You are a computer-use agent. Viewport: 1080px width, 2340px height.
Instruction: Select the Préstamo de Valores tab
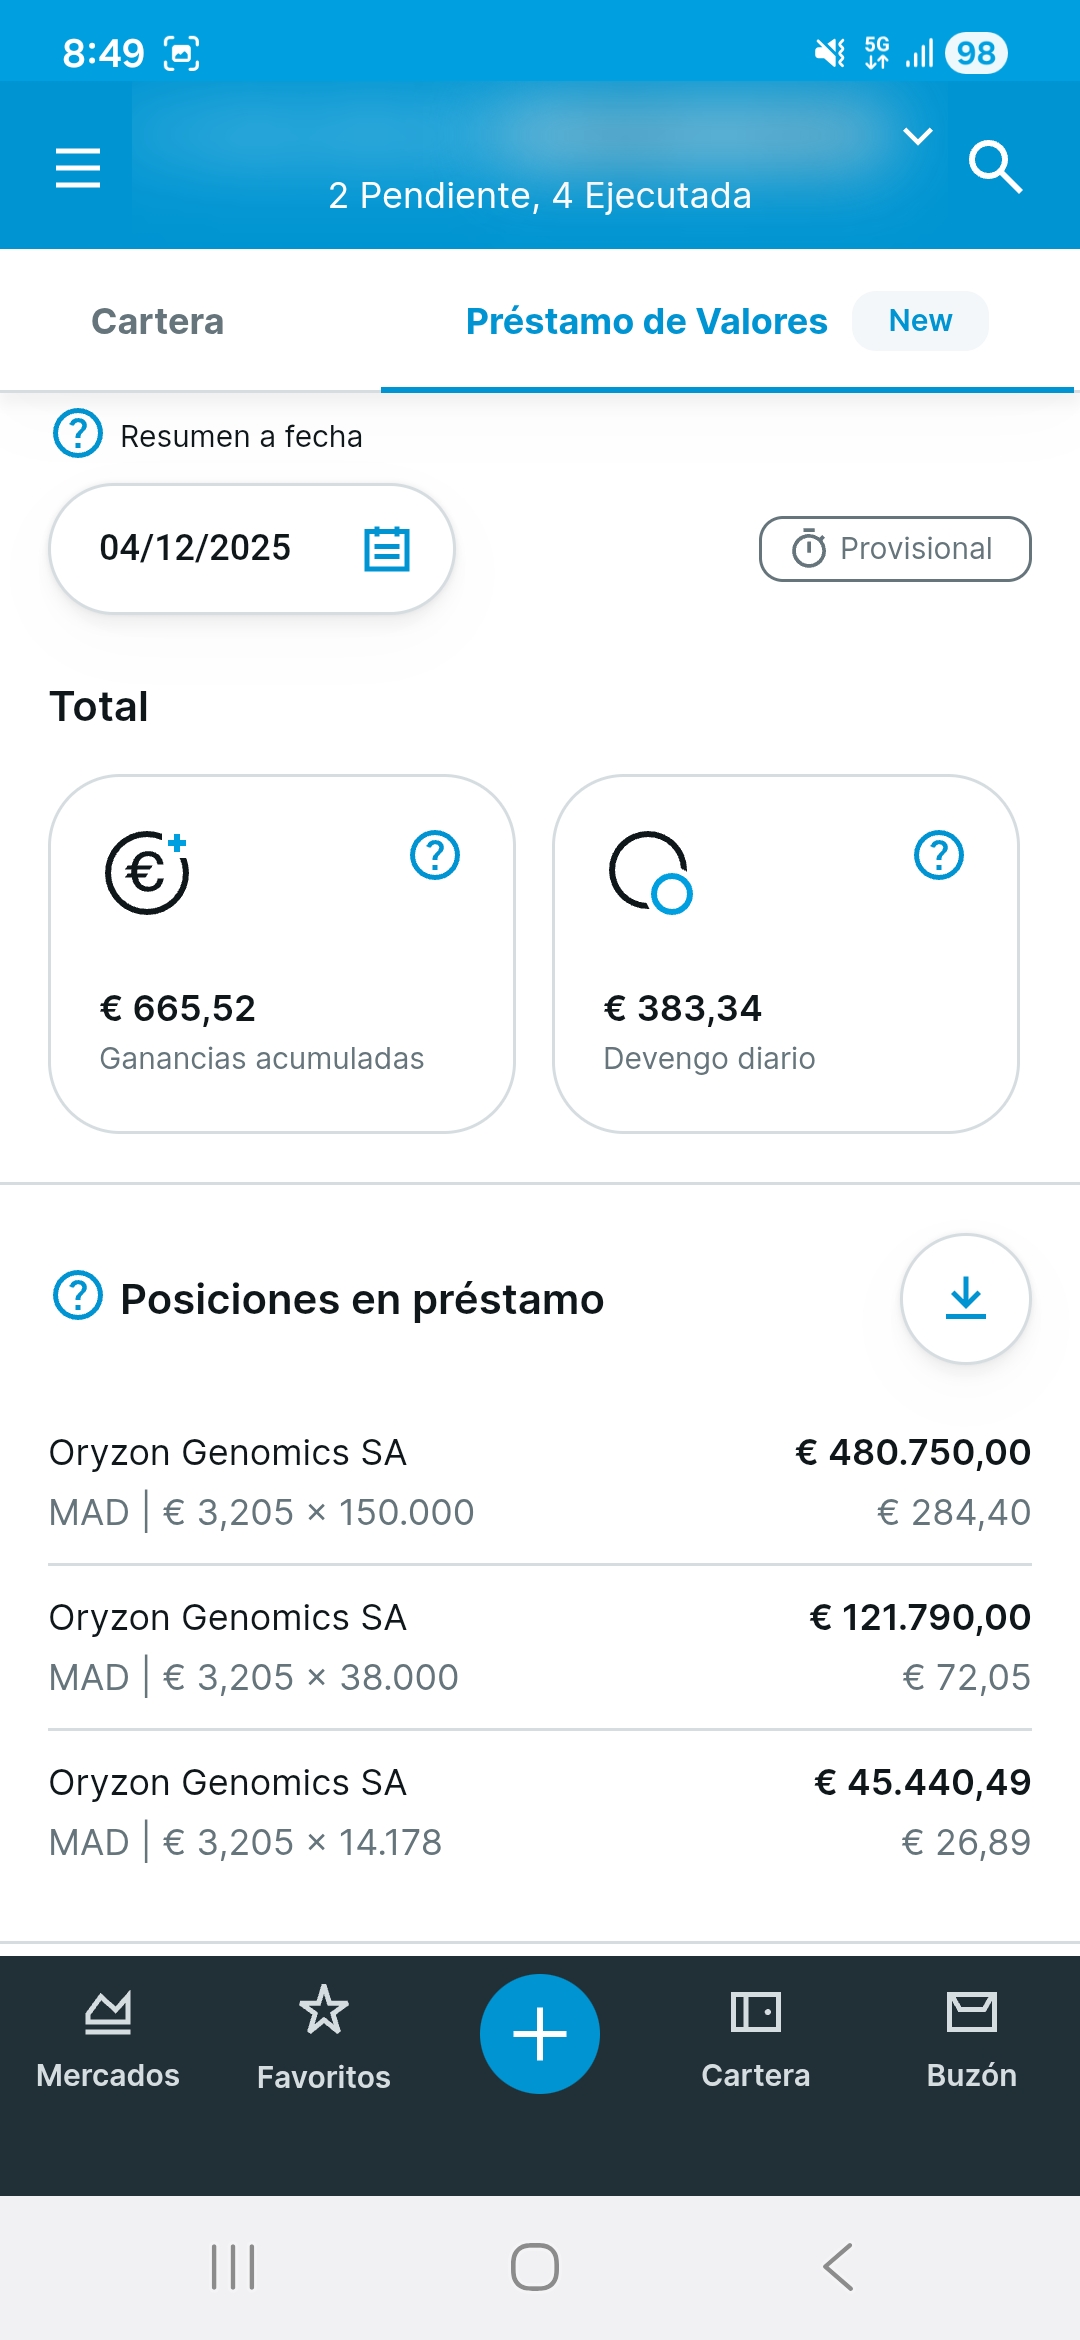[x=647, y=321]
